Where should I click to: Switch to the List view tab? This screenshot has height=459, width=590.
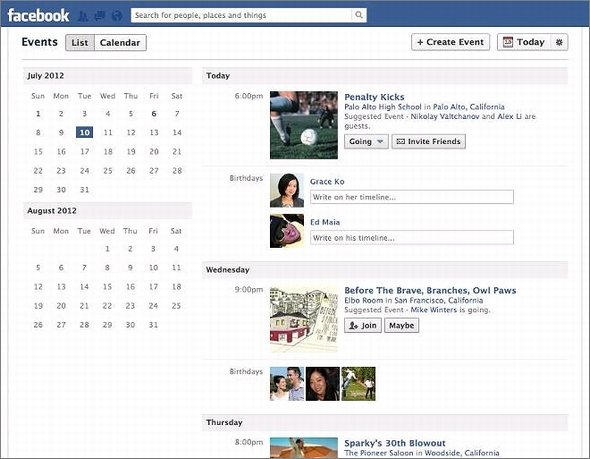(80, 43)
